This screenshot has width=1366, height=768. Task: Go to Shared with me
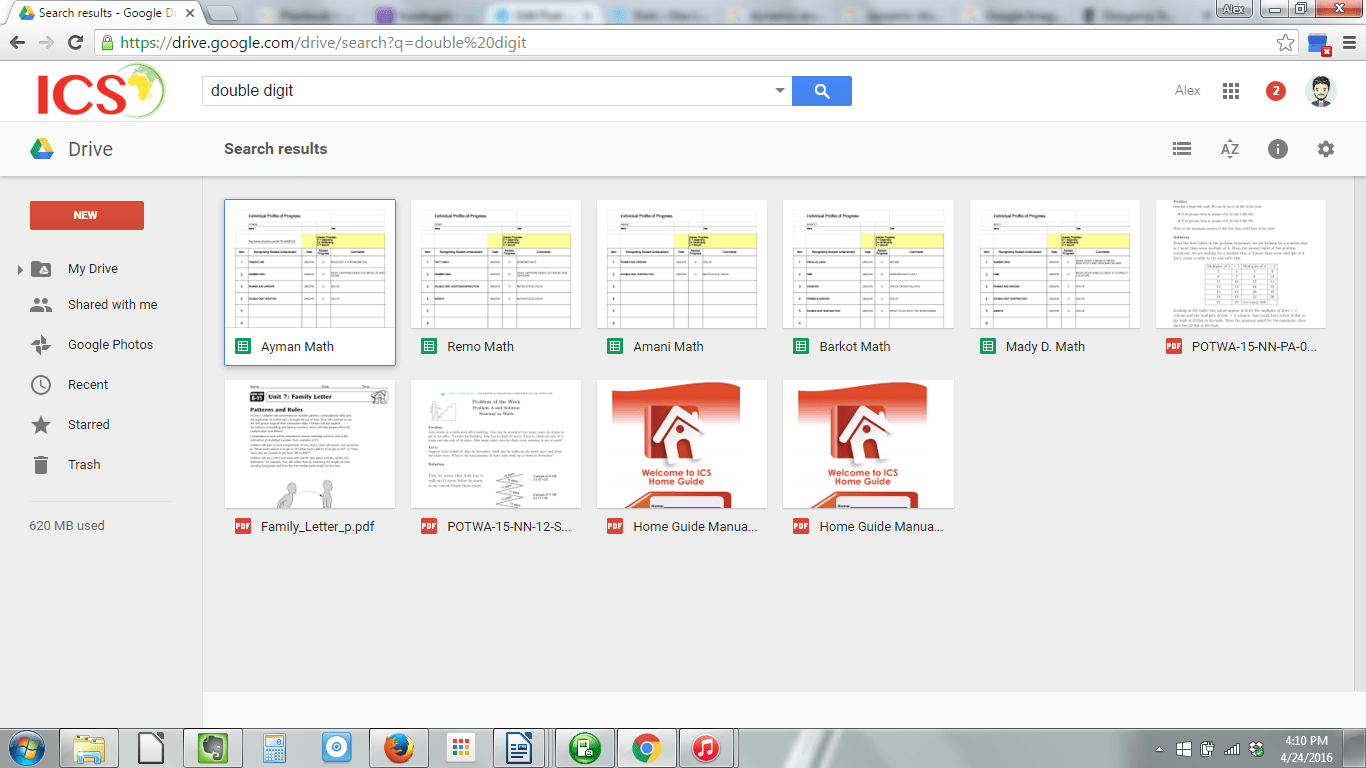(x=112, y=305)
